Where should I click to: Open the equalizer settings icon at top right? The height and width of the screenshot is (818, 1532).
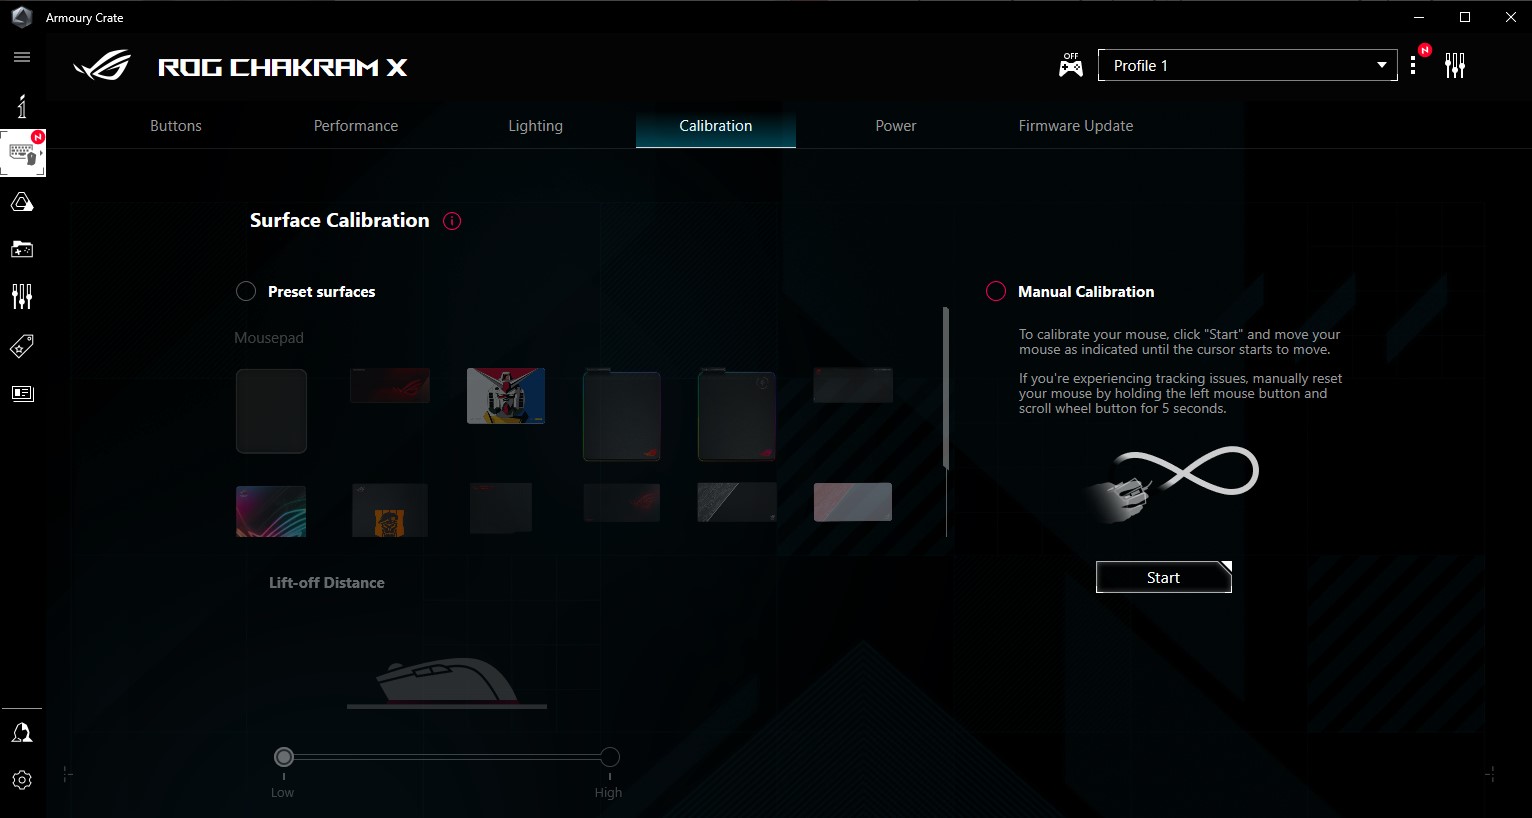click(1455, 66)
